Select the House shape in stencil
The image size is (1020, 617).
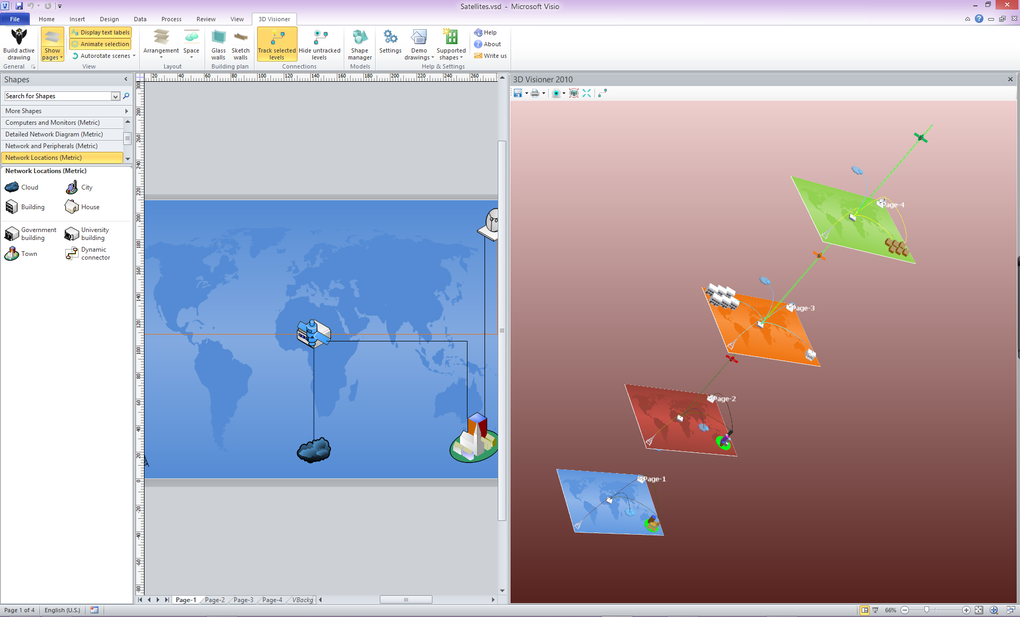(82, 207)
